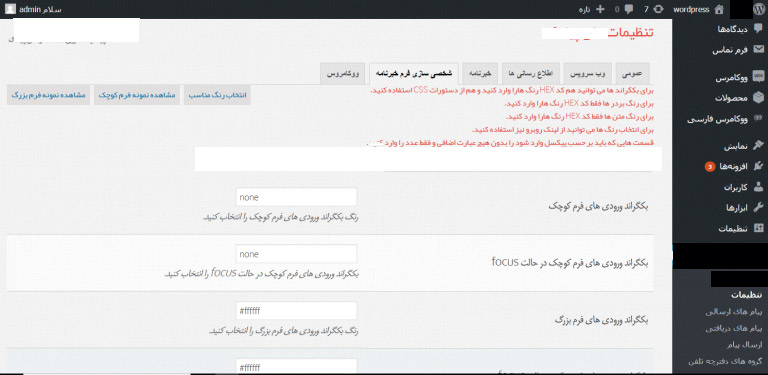Open the ابزارها menu item
The height and width of the screenshot is (375, 768).
[736, 208]
